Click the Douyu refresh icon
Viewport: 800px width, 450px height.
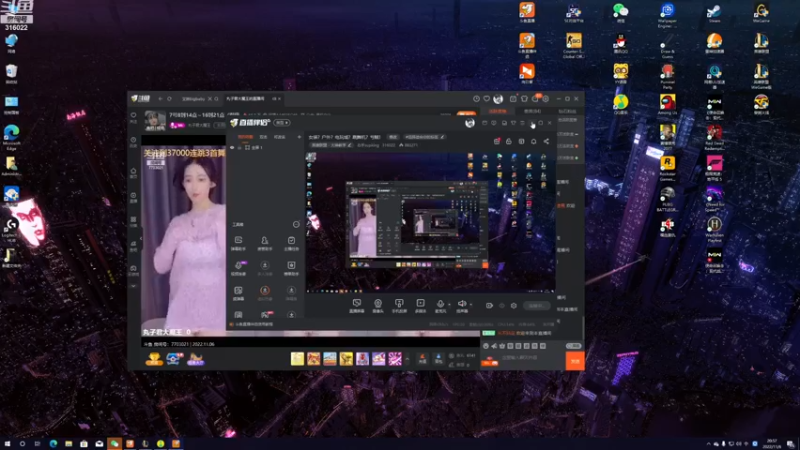click(169, 98)
